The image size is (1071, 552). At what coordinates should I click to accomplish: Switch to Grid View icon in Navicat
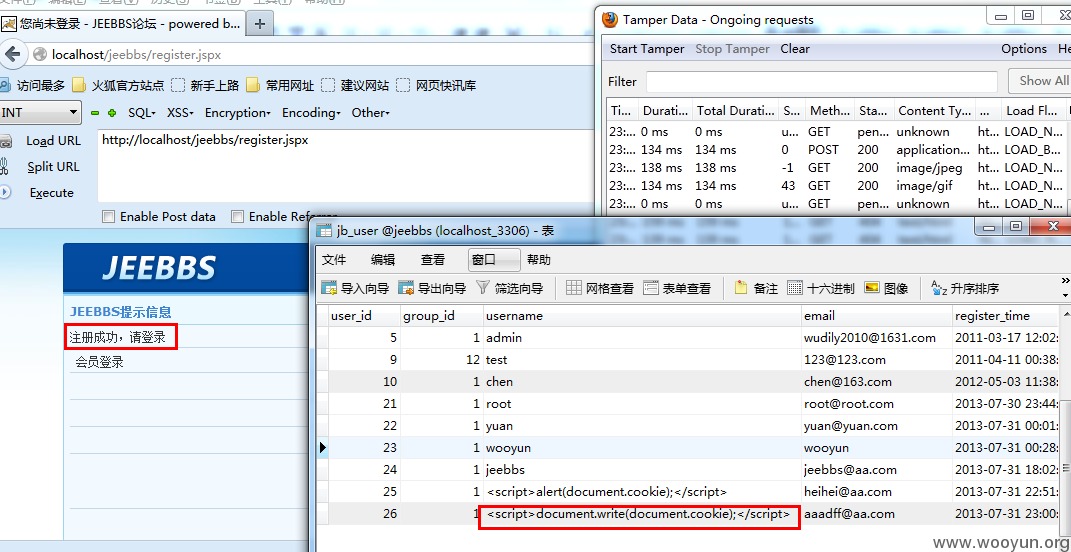[574, 288]
